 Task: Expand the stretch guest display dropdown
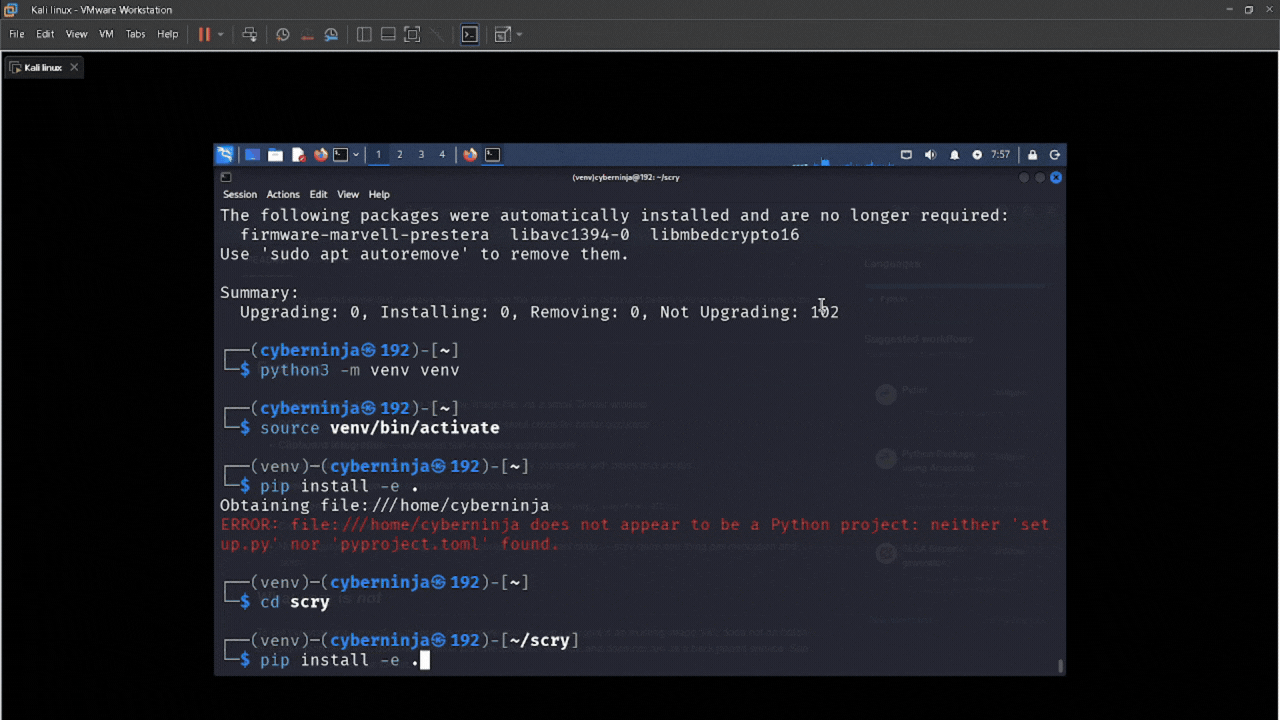coord(519,34)
